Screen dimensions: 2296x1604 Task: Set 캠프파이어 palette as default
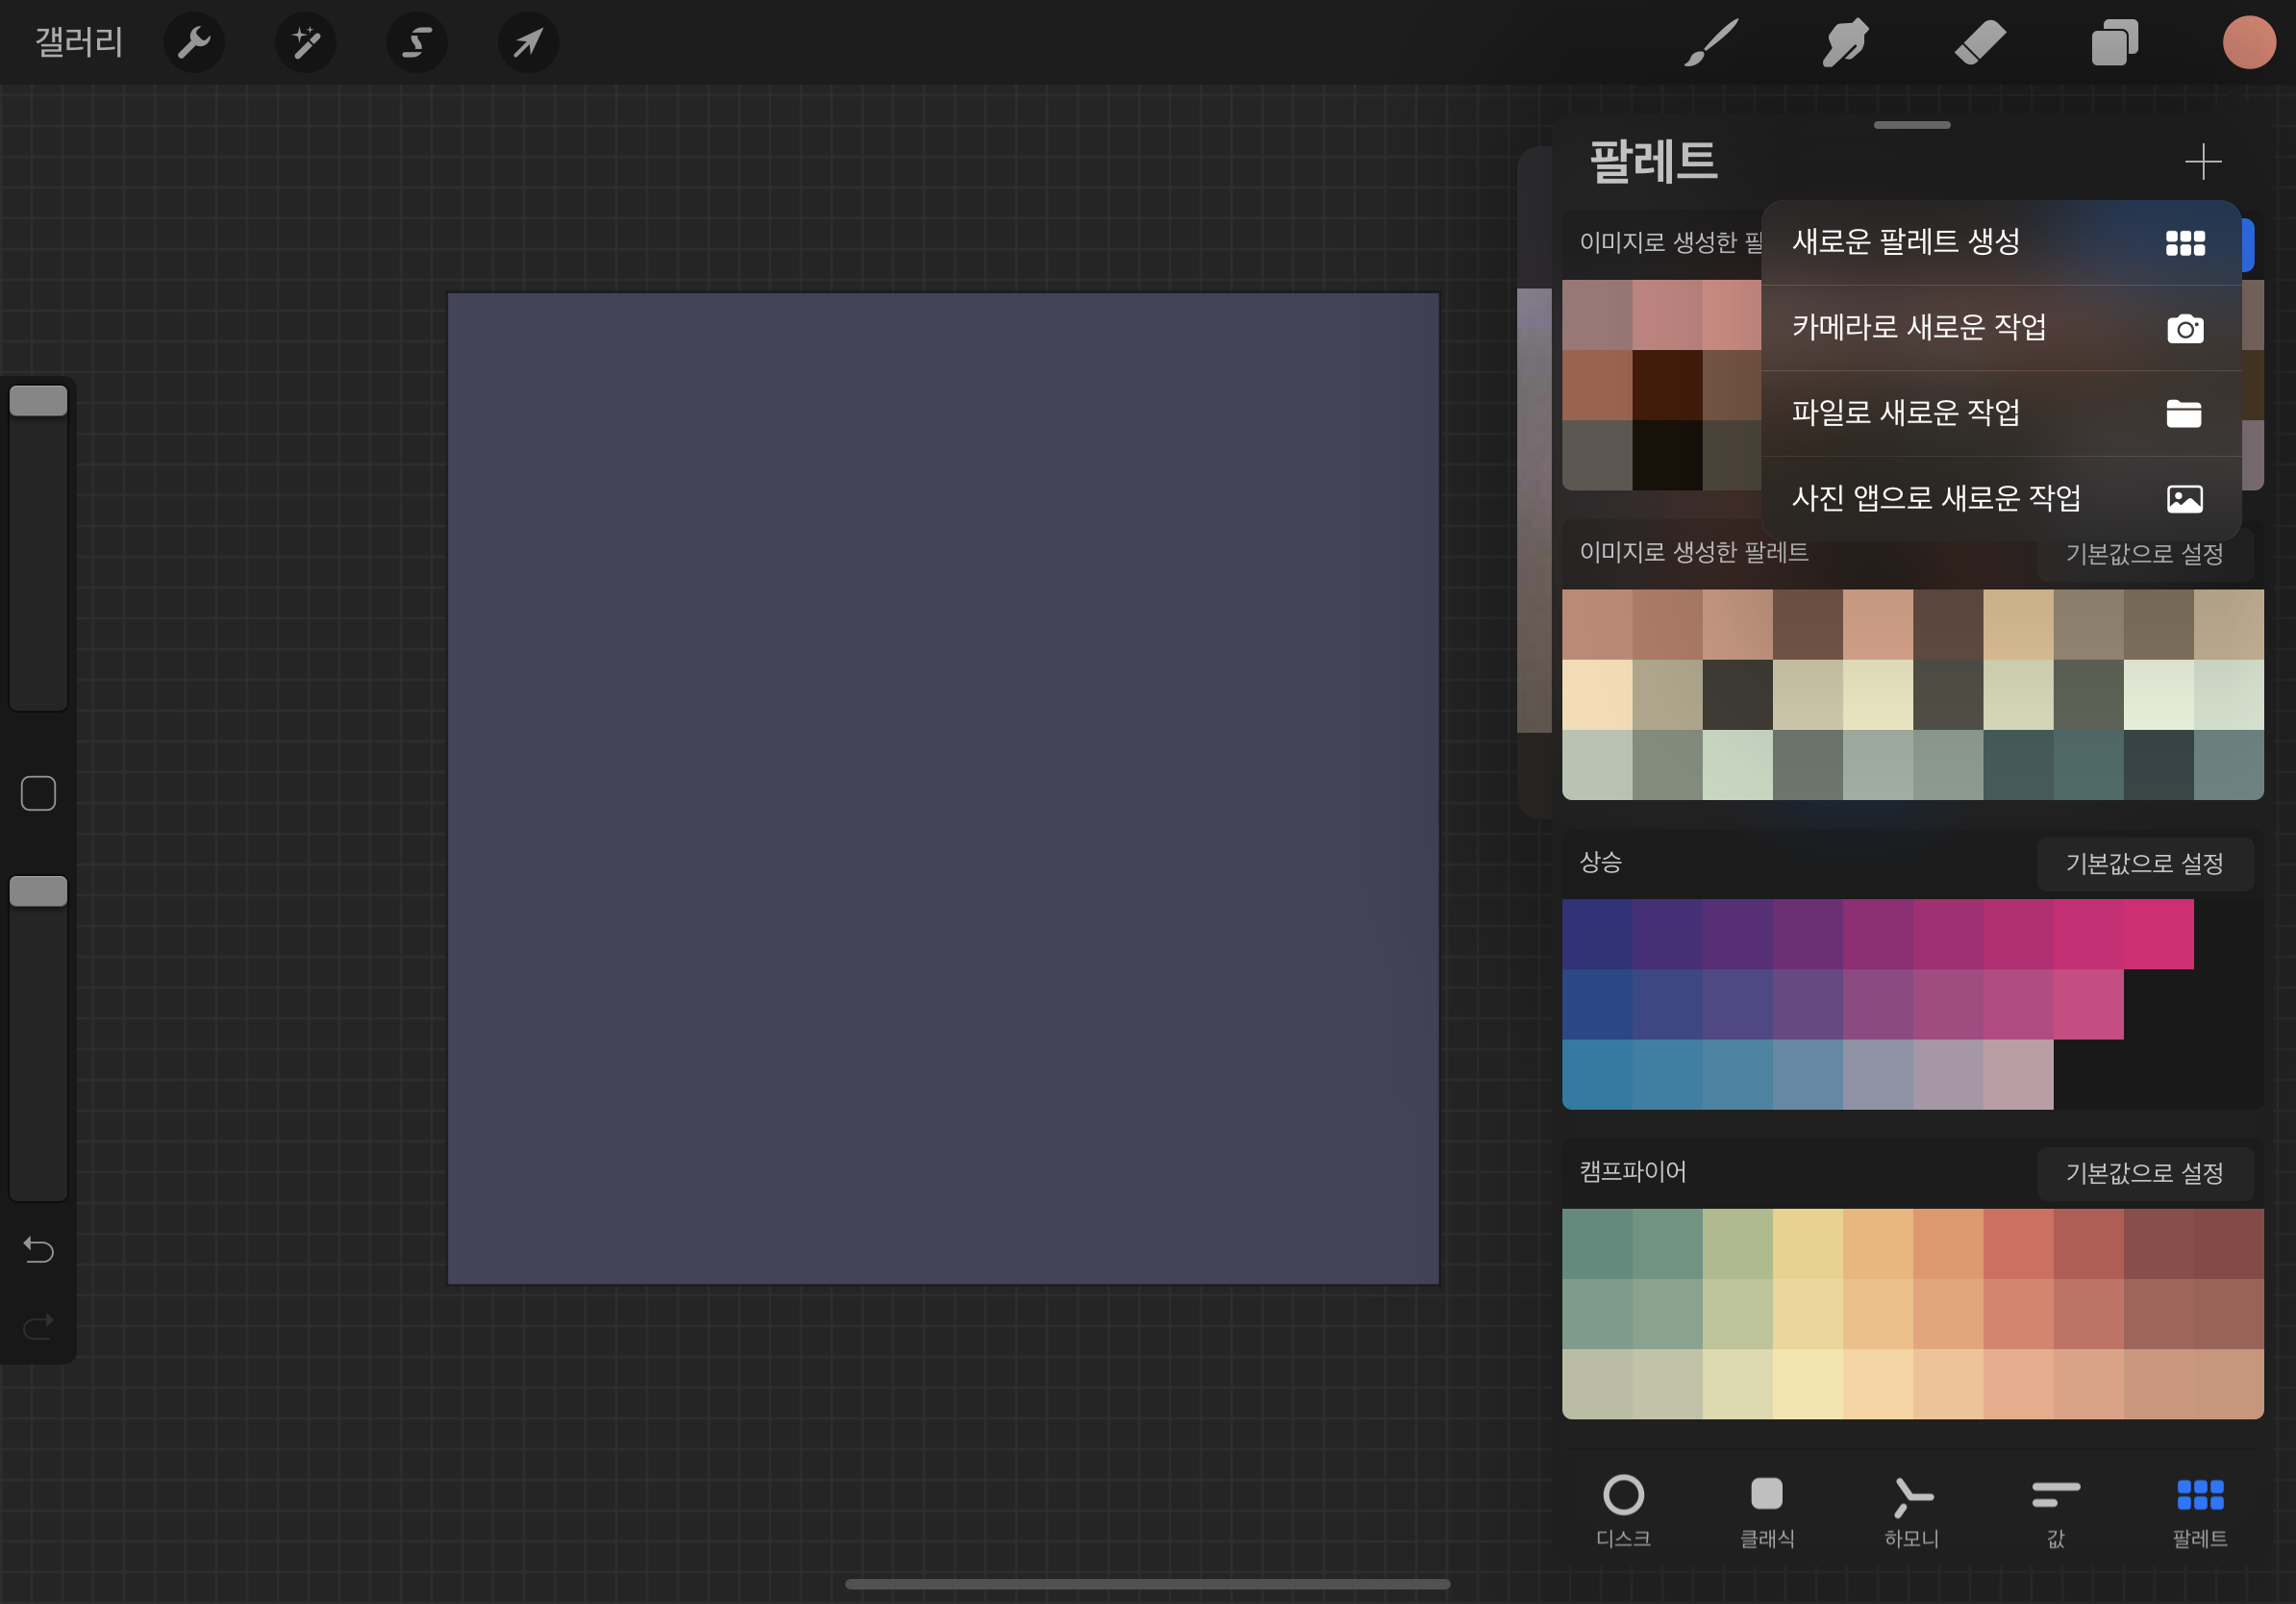click(x=2144, y=1173)
